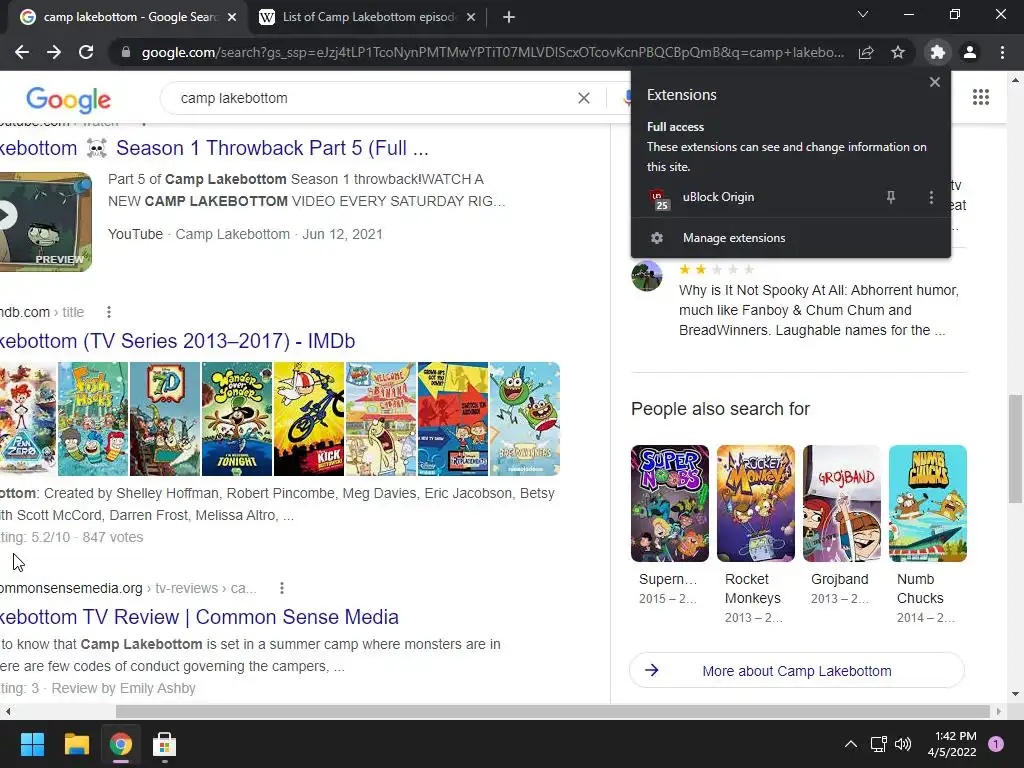The height and width of the screenshot is (768, 1024).
Task: Open the notification center badge
Action: pyautogui.click(x=996, y=744)
